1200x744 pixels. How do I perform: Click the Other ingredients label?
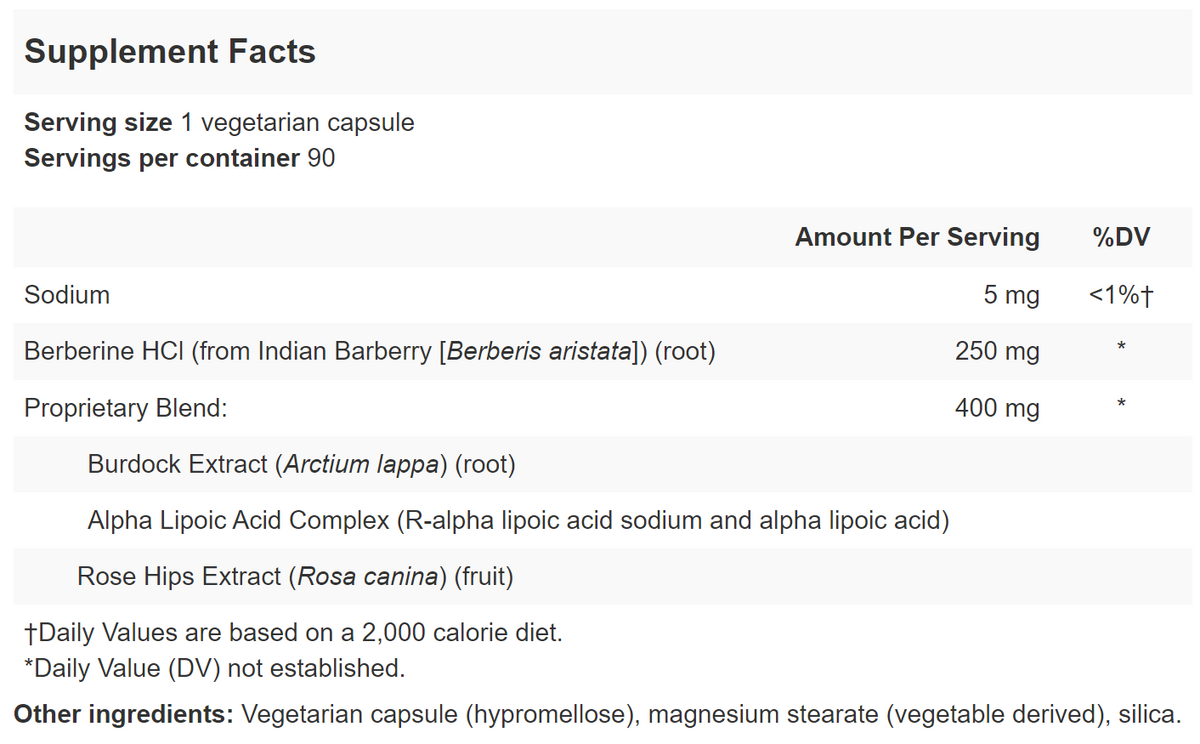coord(123,715)
